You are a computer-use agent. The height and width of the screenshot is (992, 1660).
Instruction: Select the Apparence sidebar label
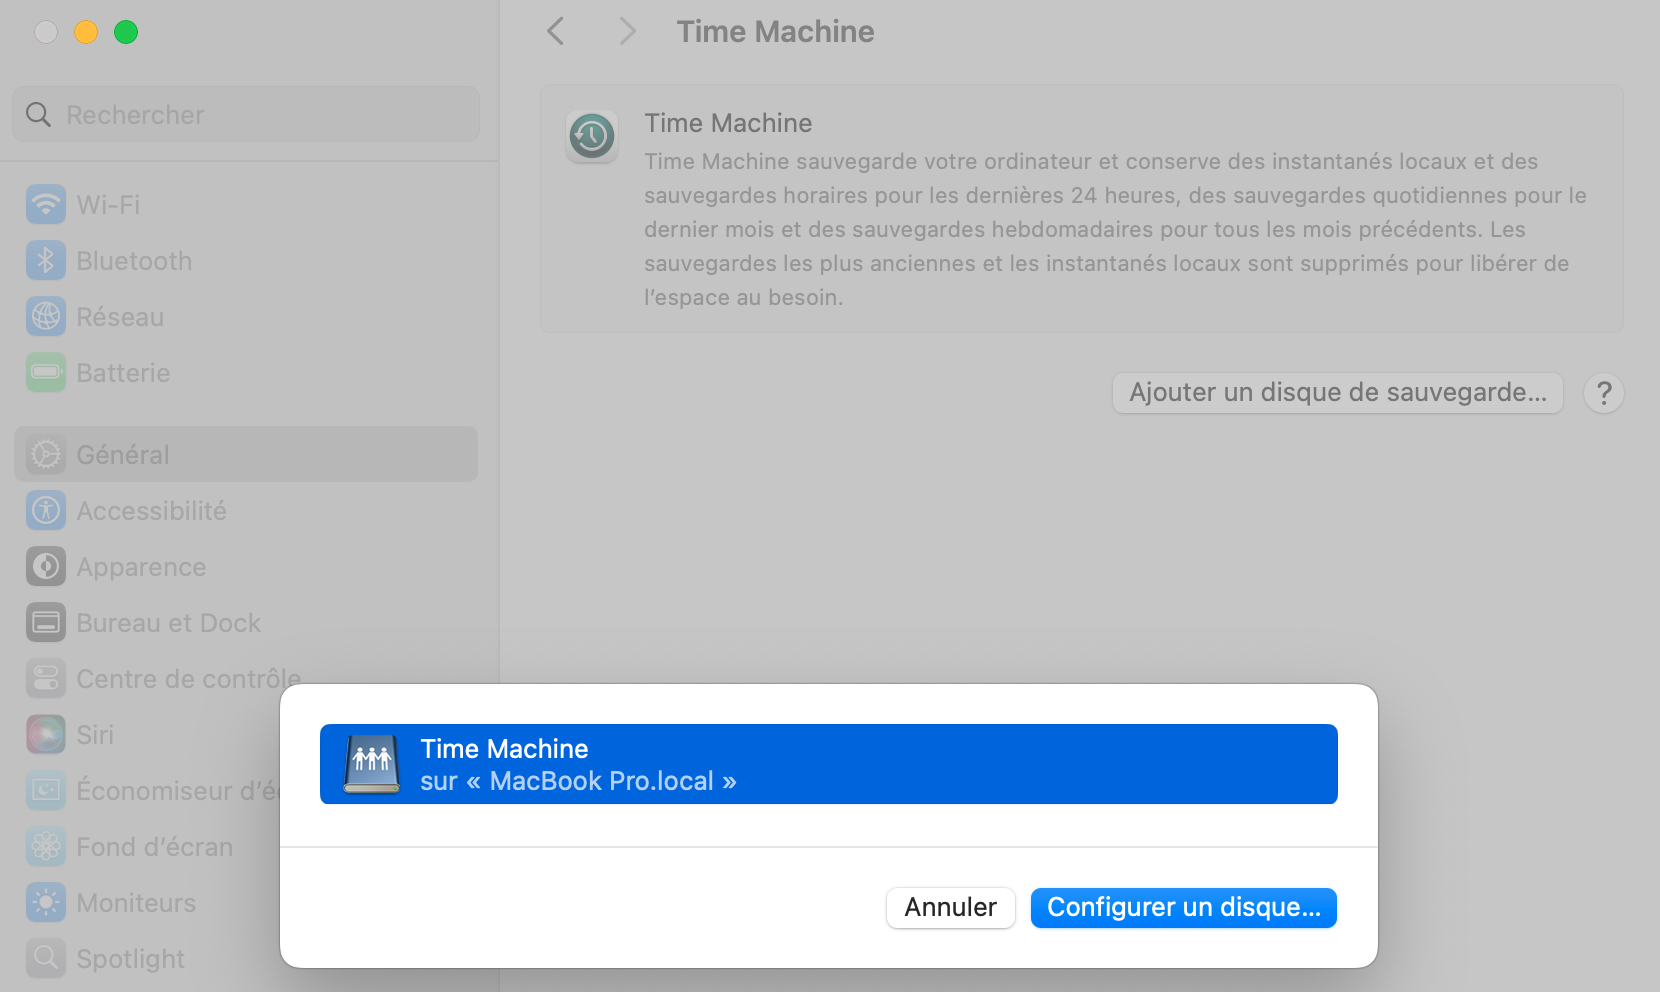click(141, 567)
